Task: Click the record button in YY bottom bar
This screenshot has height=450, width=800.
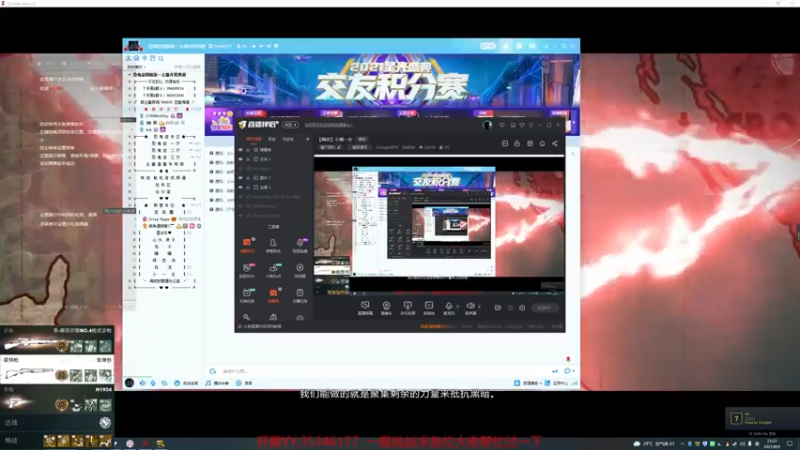Action: click(244, 383)
